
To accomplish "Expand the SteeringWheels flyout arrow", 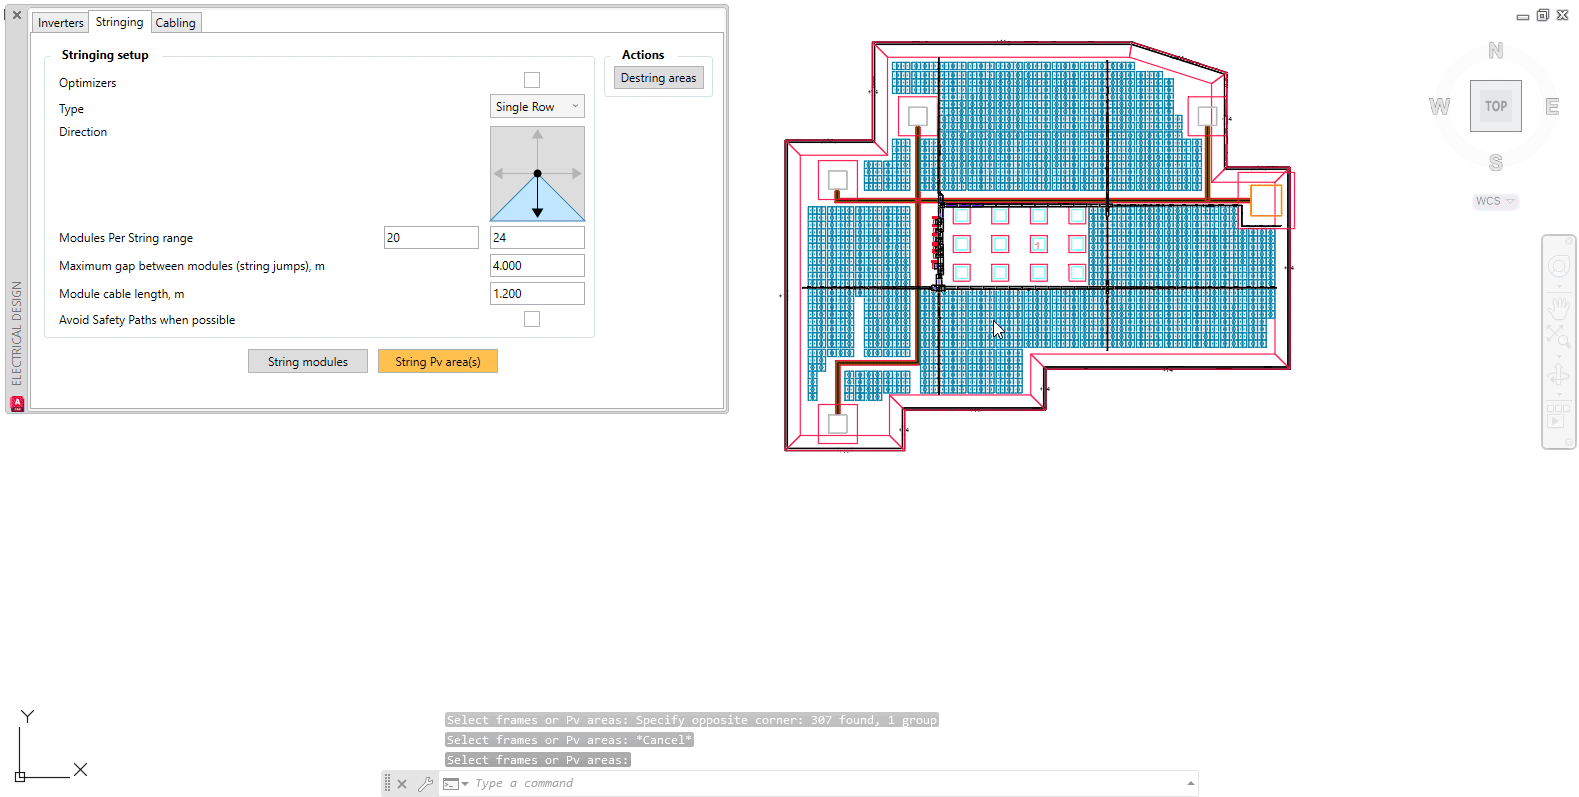I will coord(1559,287).
